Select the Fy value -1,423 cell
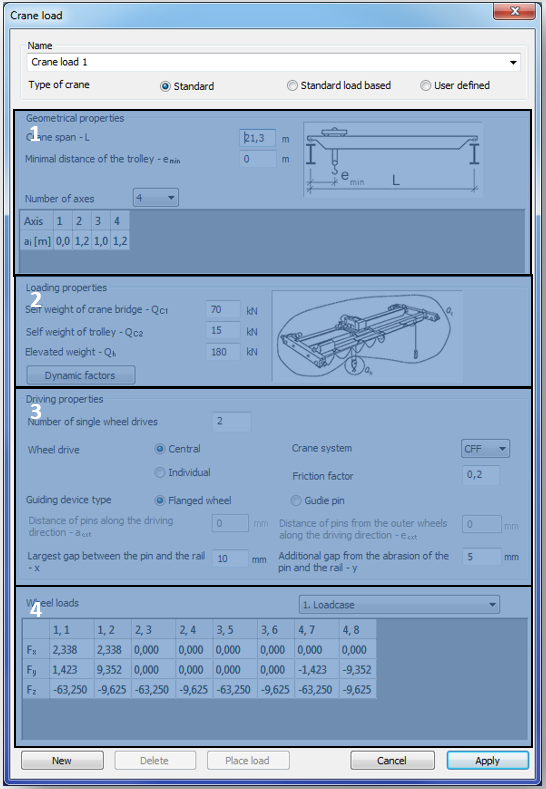 coord(317,670)
